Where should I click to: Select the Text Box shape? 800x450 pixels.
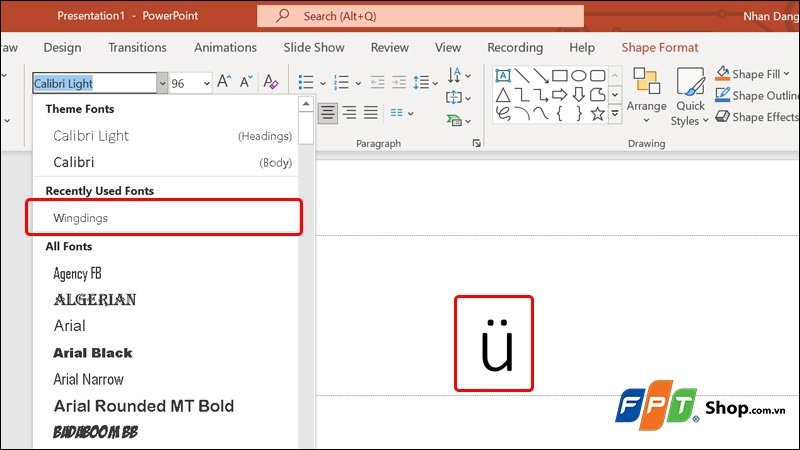(503, 76)
